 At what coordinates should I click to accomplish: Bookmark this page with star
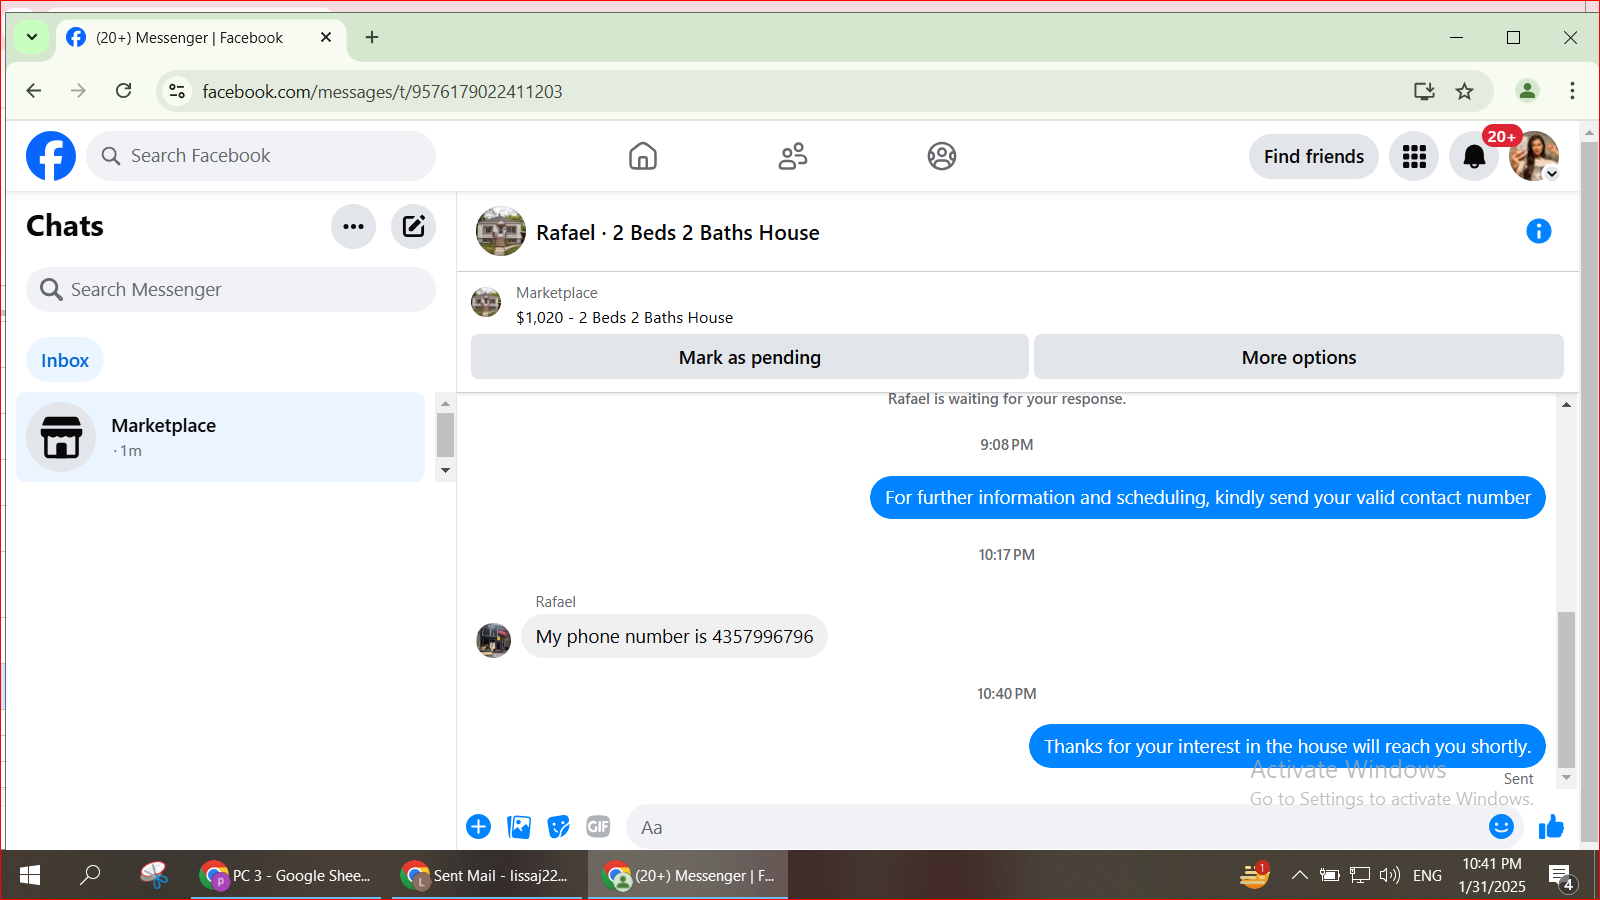[x=1465, y=91]
